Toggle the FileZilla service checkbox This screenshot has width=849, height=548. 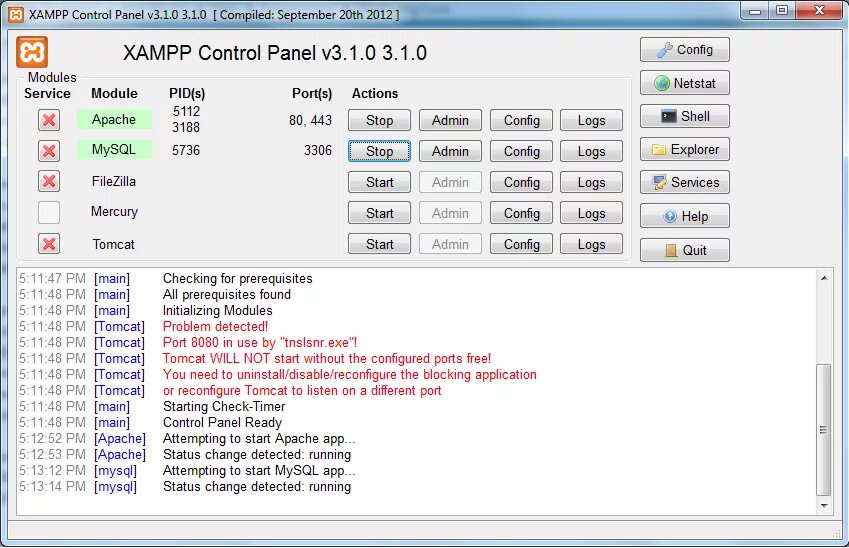49,181
